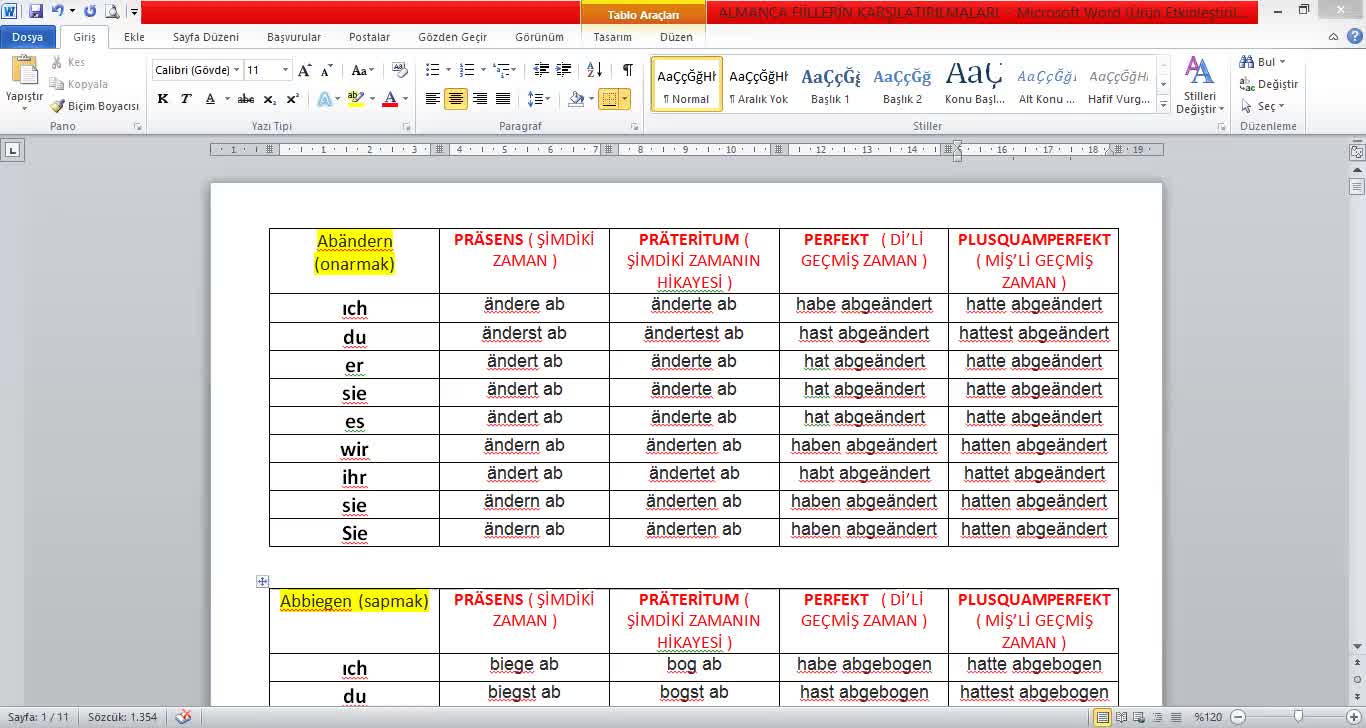The width and height of the screenshot is (1366, 728).
Task: Open the Aa change case dropdown
Action: 363,70
